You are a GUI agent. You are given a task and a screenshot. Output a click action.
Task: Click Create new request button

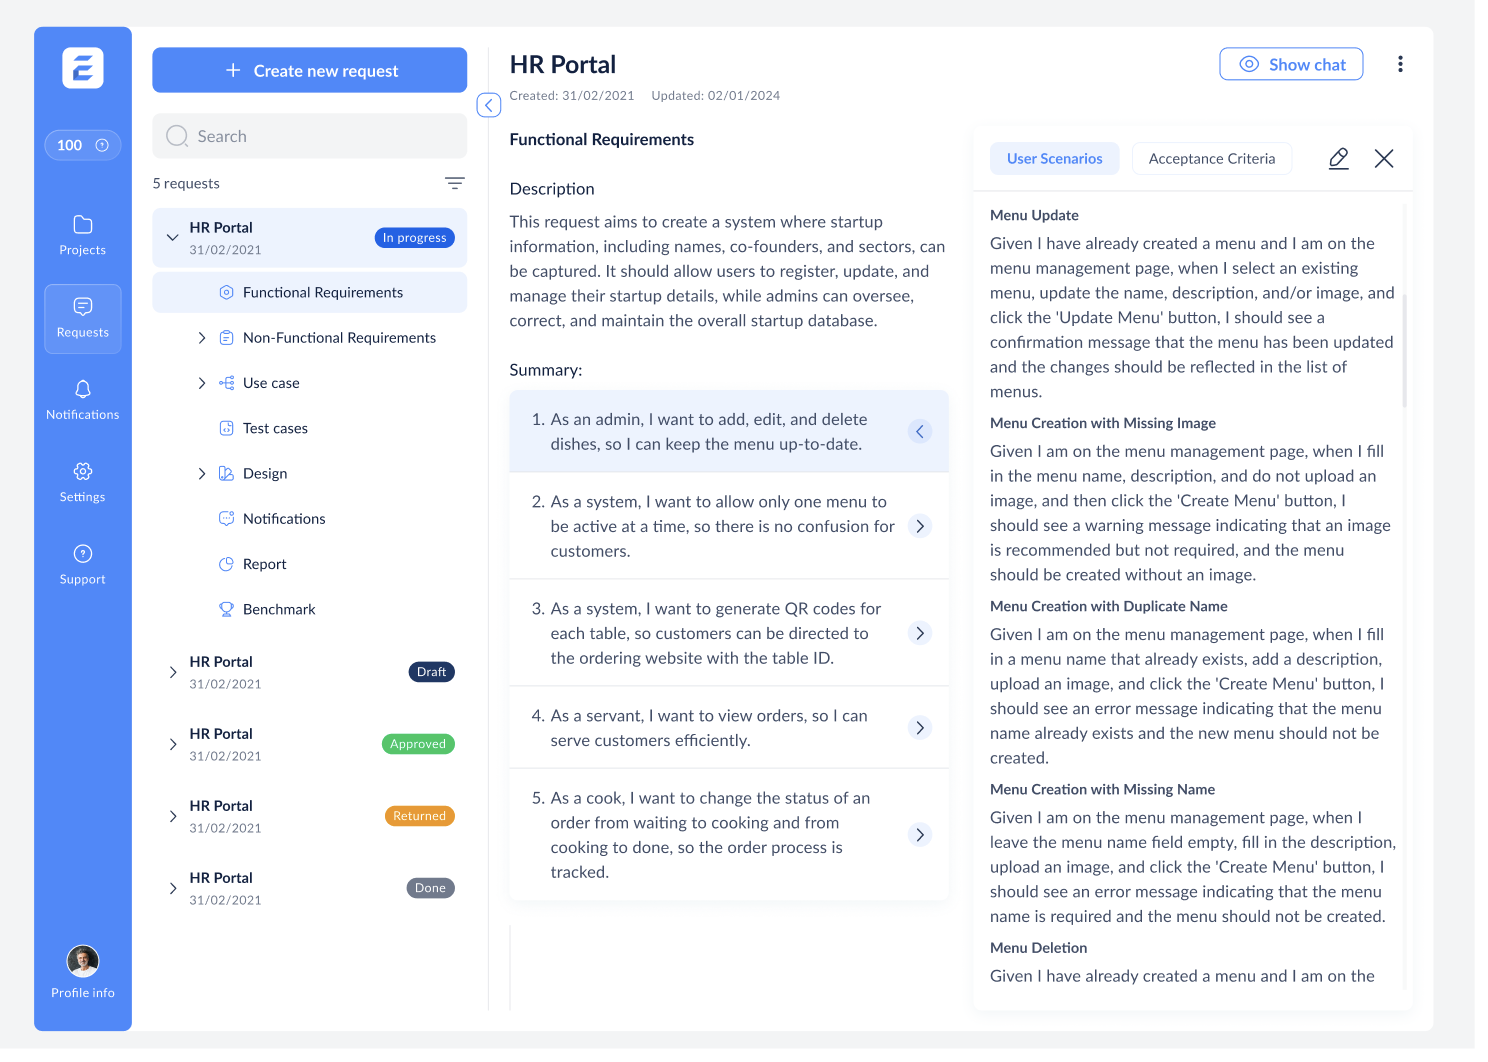click(310, 70)
